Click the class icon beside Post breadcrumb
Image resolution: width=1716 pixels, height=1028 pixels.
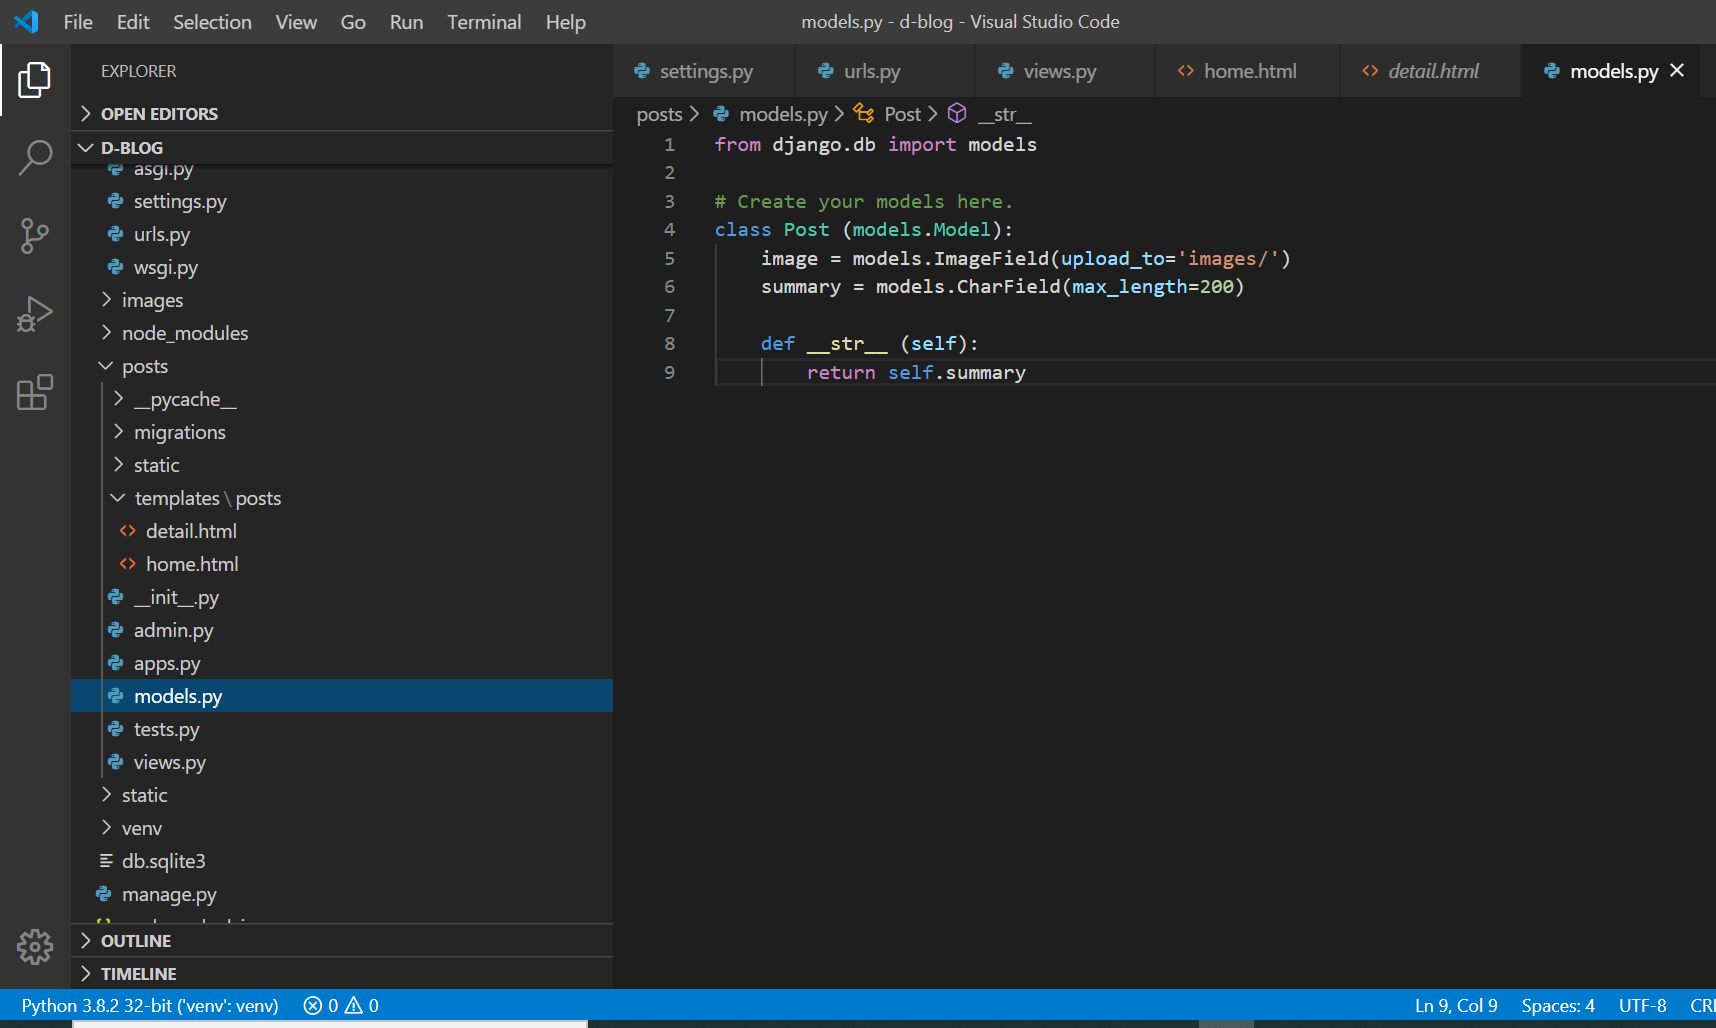click(x=864, y=113)
